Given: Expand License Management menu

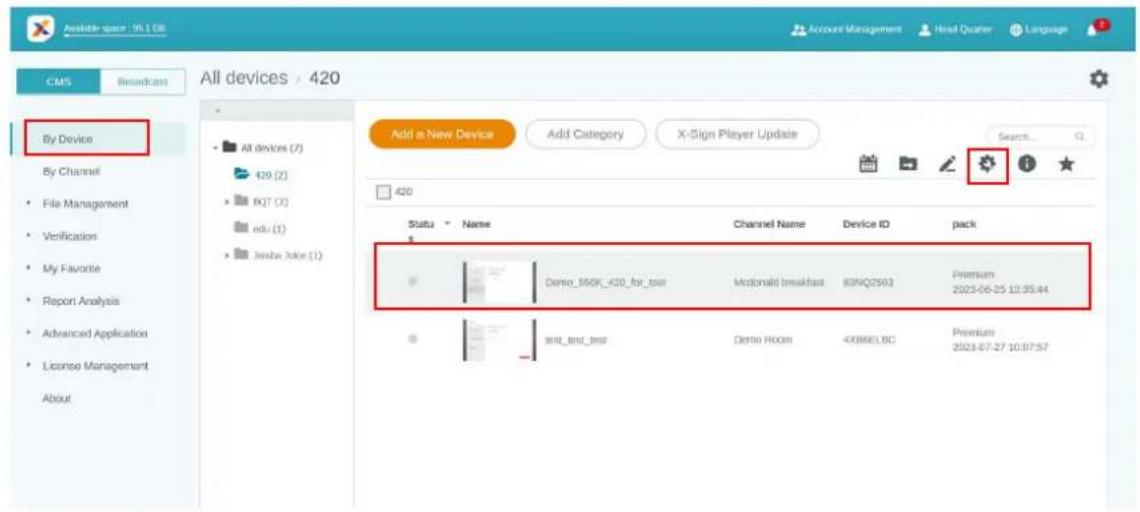Looking at the screenshot, I should (95, 366).
